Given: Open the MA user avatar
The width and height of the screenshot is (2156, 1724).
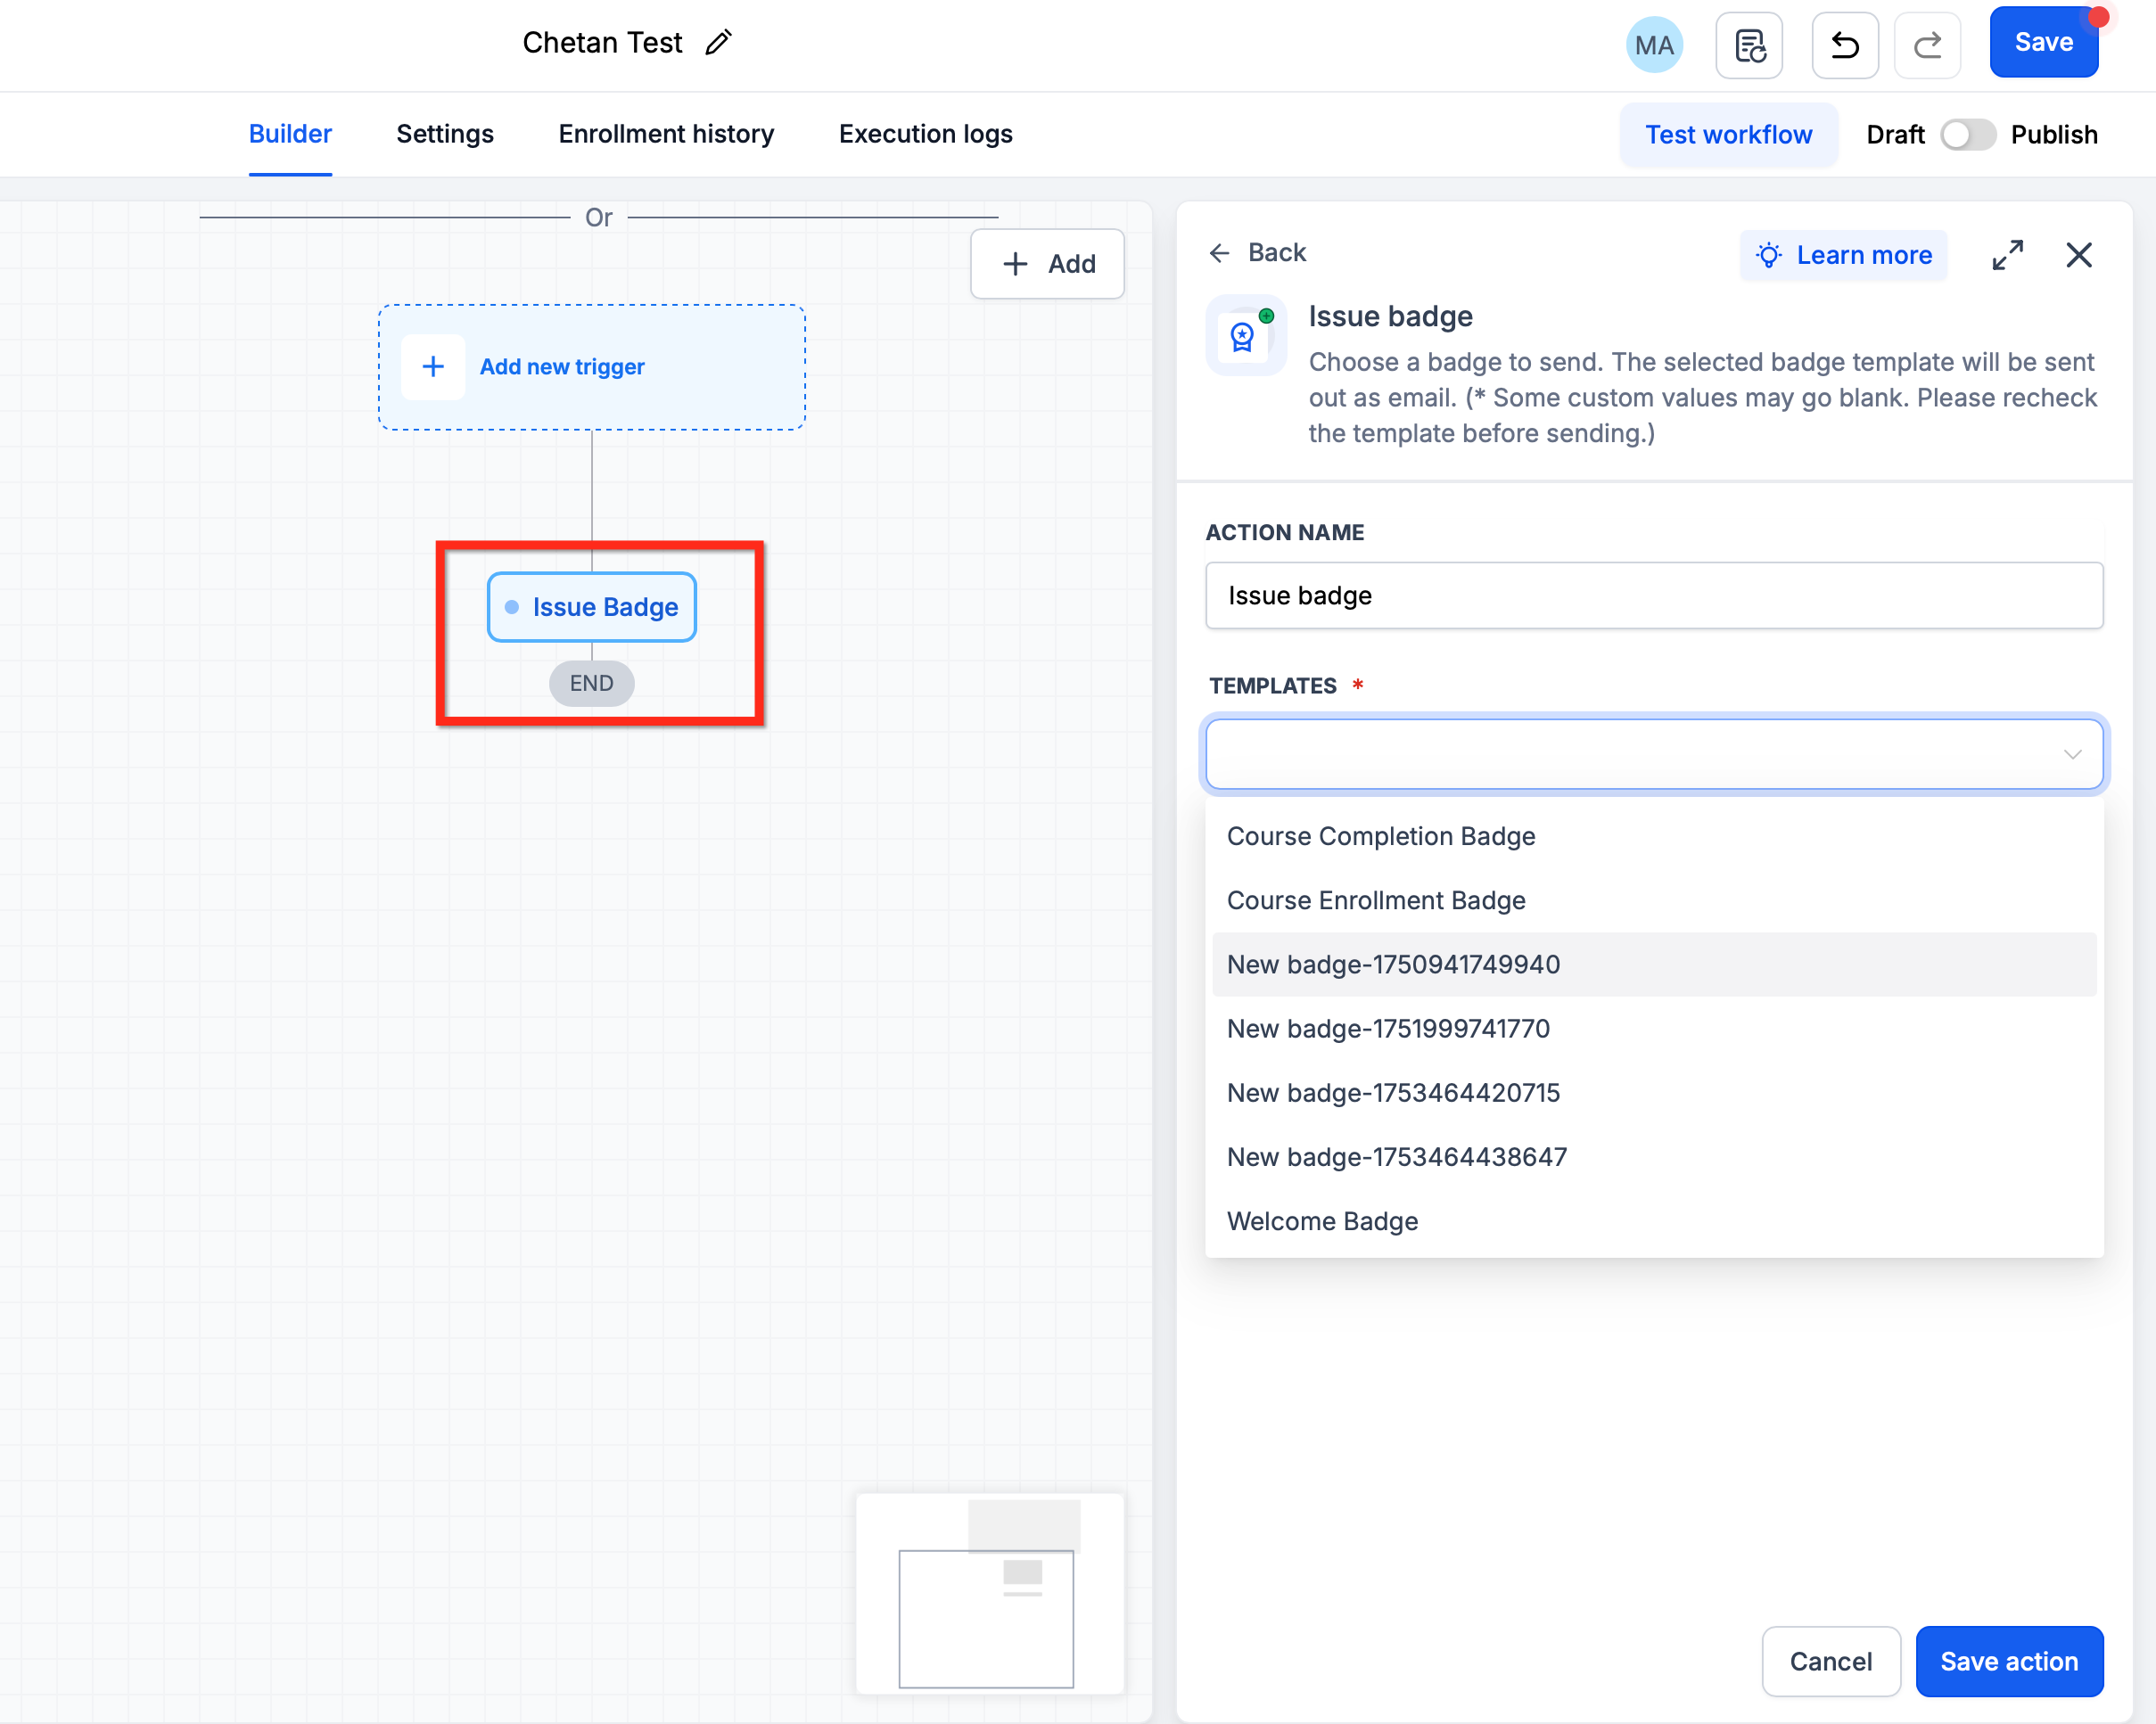Looking at the screenshot, I should (1654, 45).
